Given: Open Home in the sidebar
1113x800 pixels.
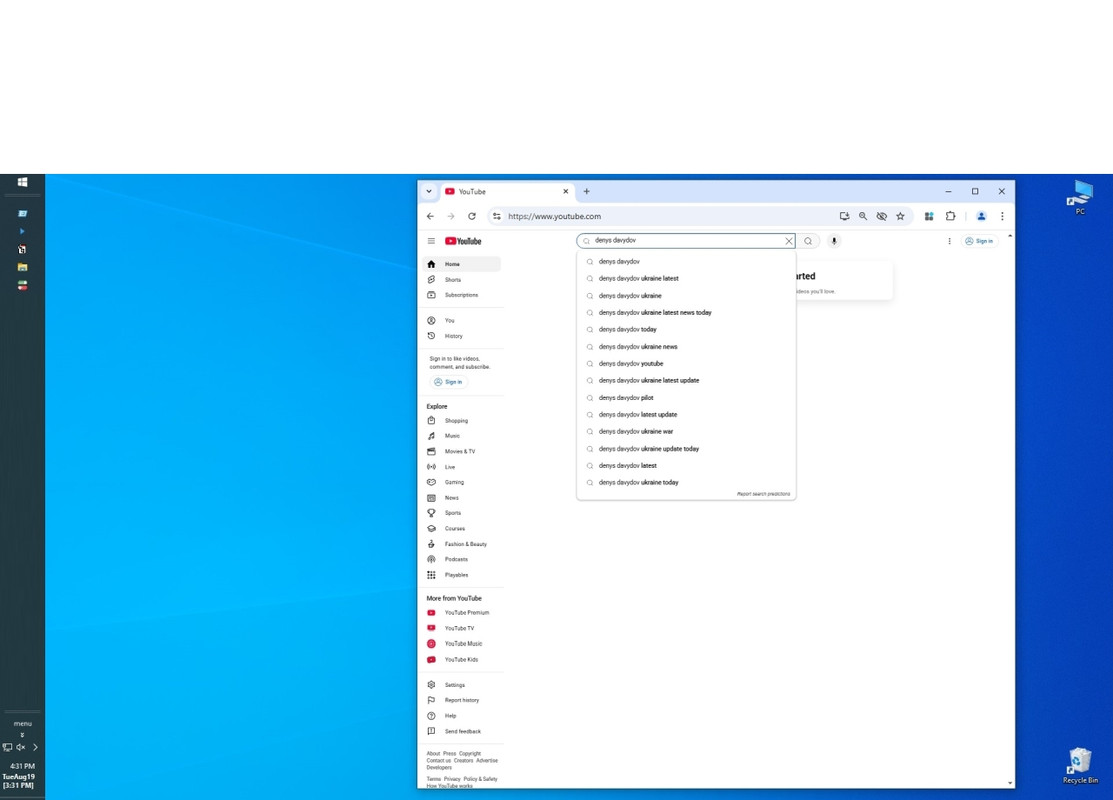Looking at the screenshot, I should (x=462, y=264).
